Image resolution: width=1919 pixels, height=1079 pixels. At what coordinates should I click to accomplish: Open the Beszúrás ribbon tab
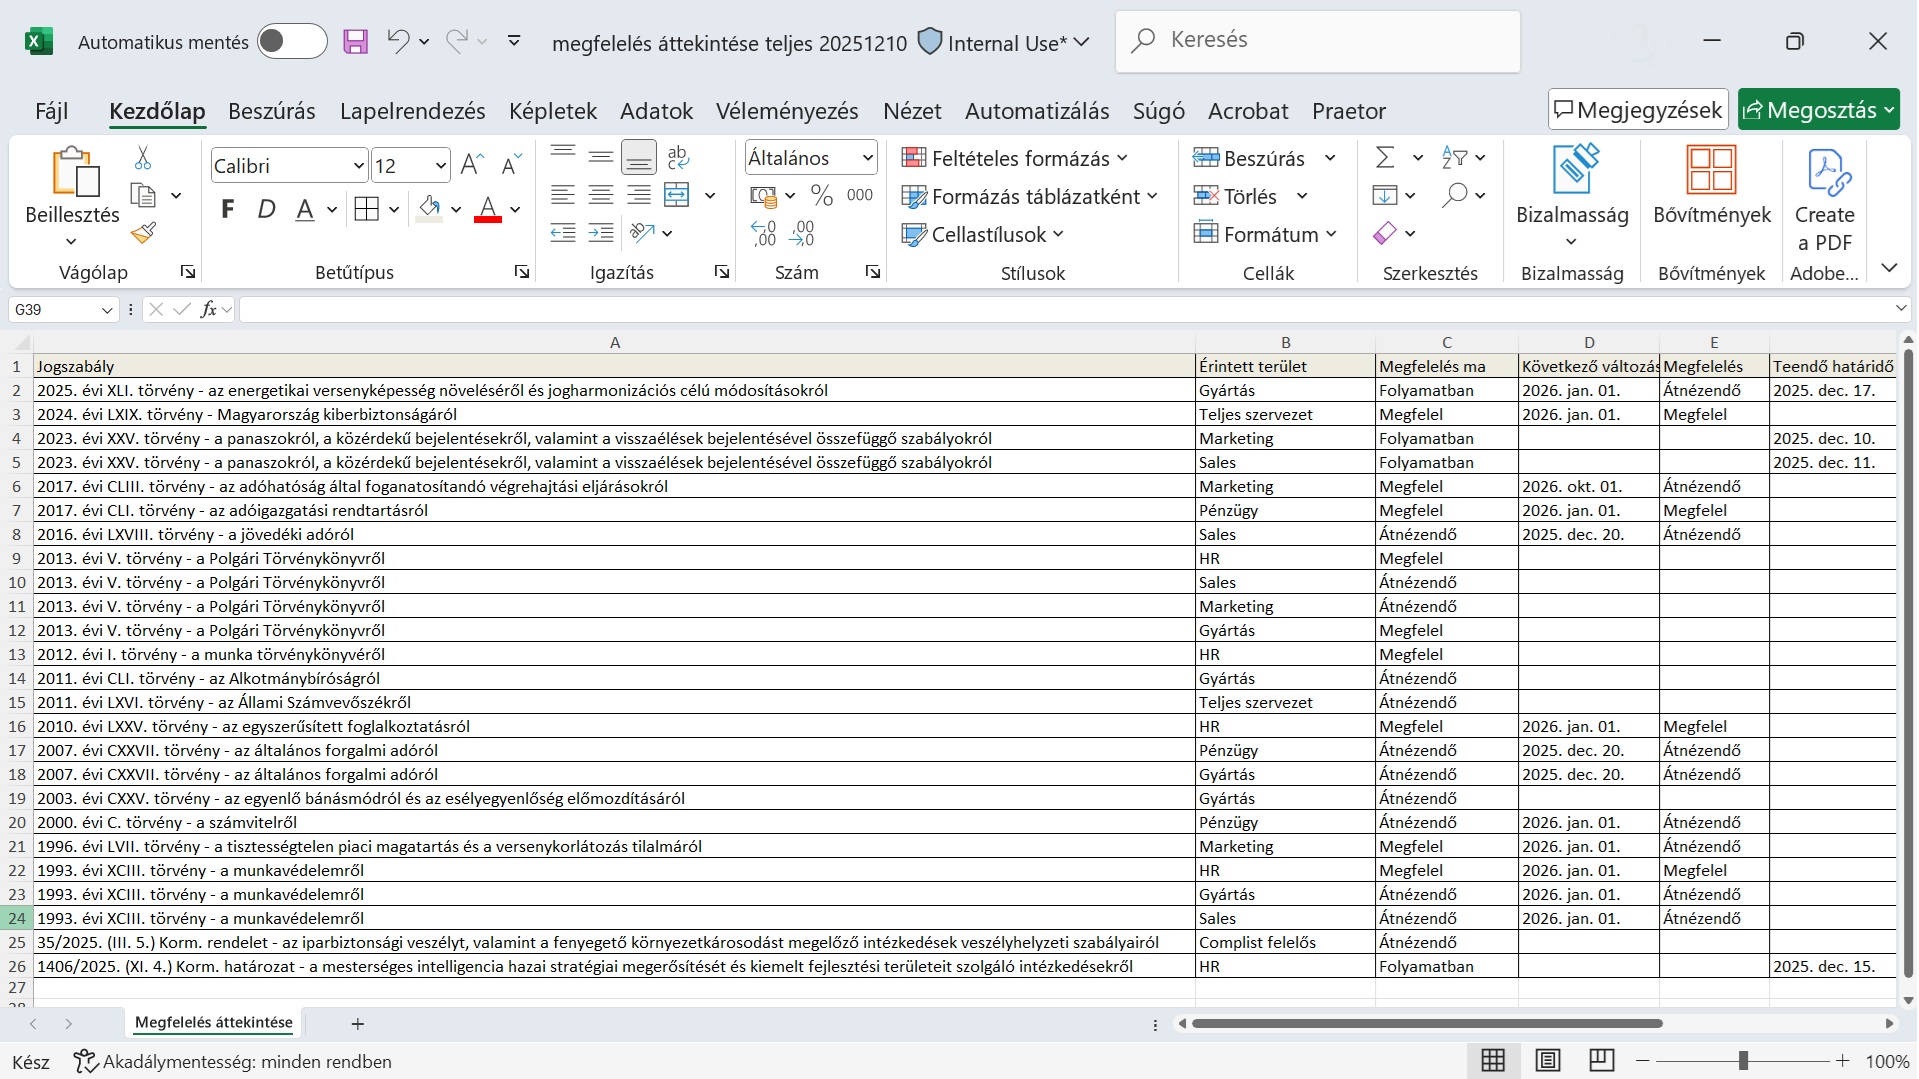pyautogui.click(x=271, y=111)
